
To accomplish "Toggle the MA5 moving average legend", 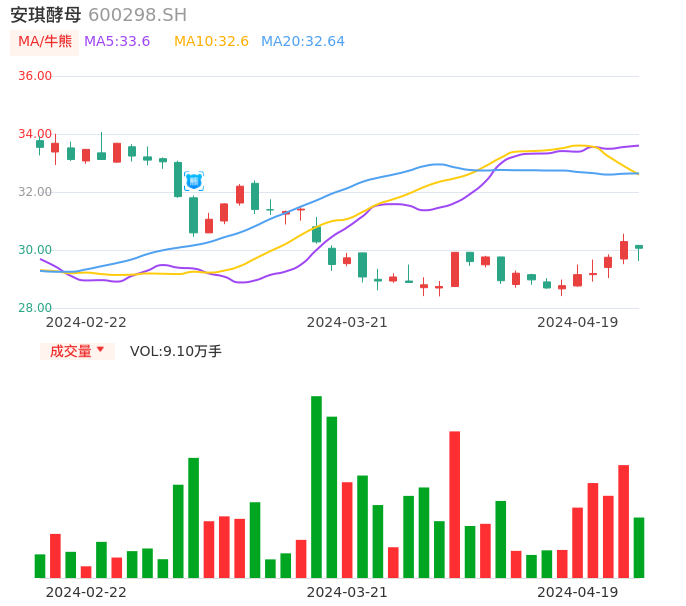I will point(117,42).
